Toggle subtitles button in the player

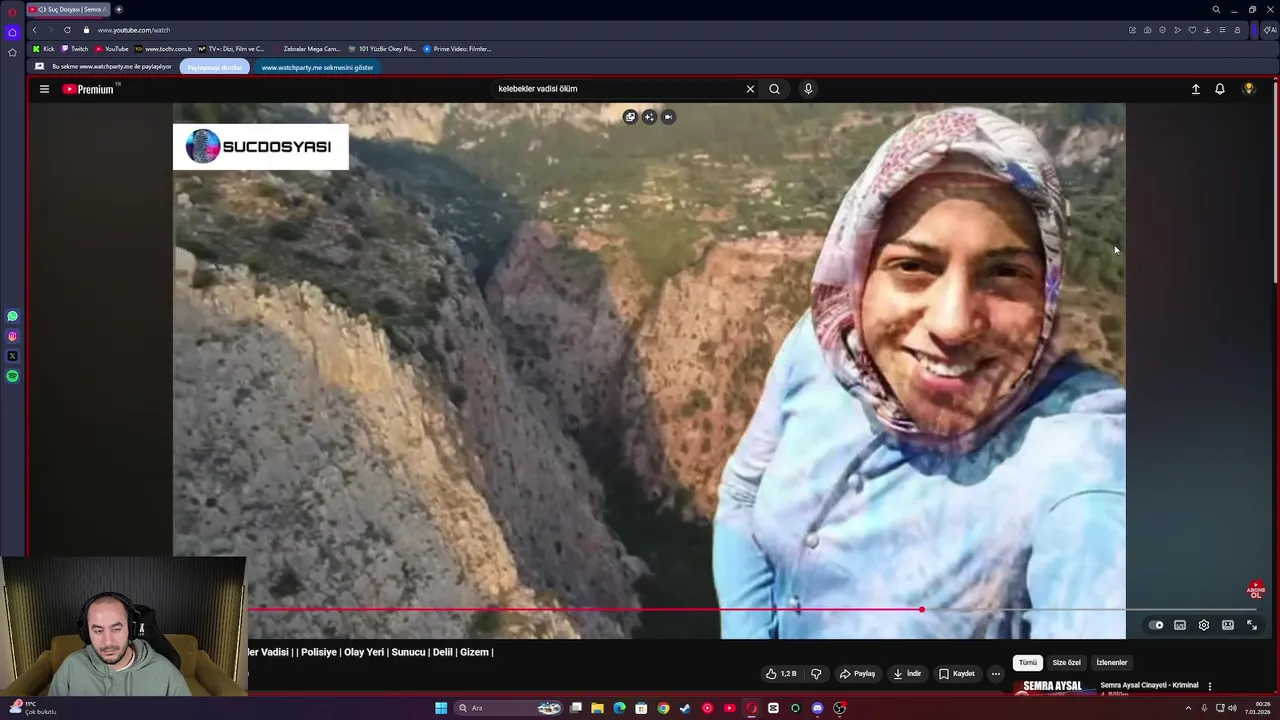coord(1180,625)
